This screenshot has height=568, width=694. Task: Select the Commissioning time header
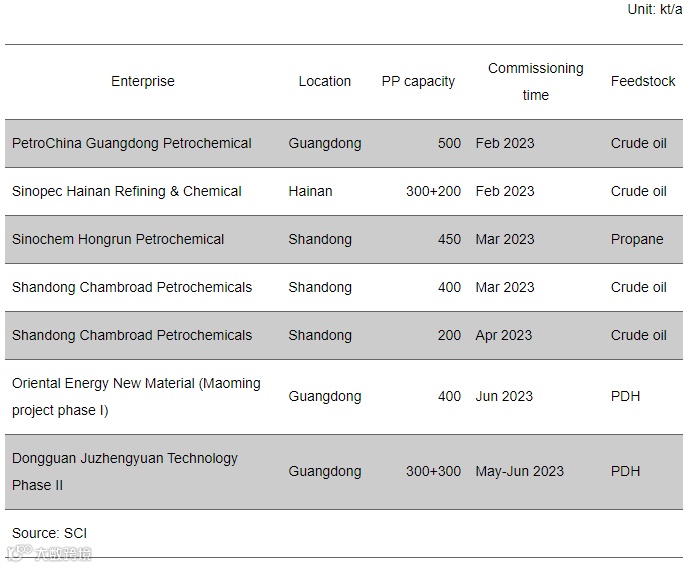click(535, 81)
